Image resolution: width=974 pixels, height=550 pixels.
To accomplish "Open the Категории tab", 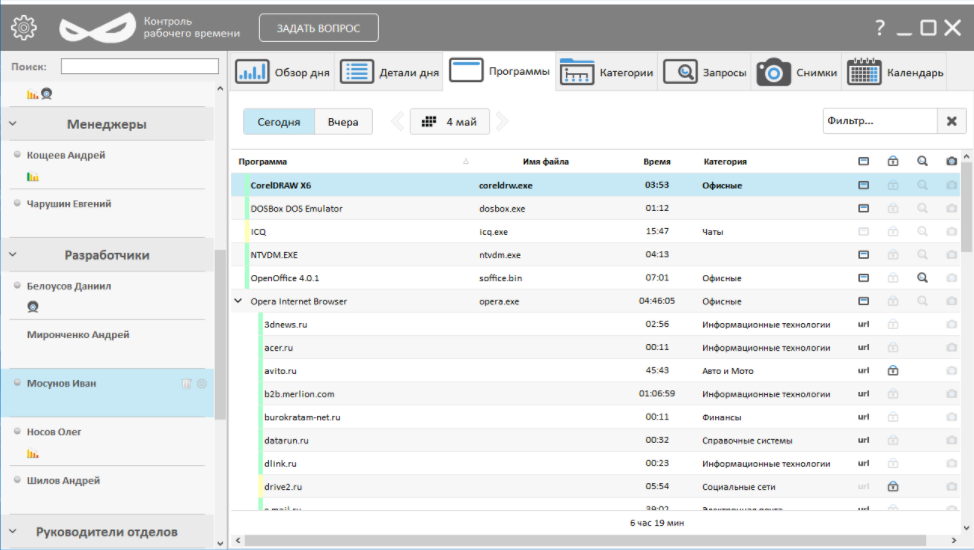I will pos(607,72).
